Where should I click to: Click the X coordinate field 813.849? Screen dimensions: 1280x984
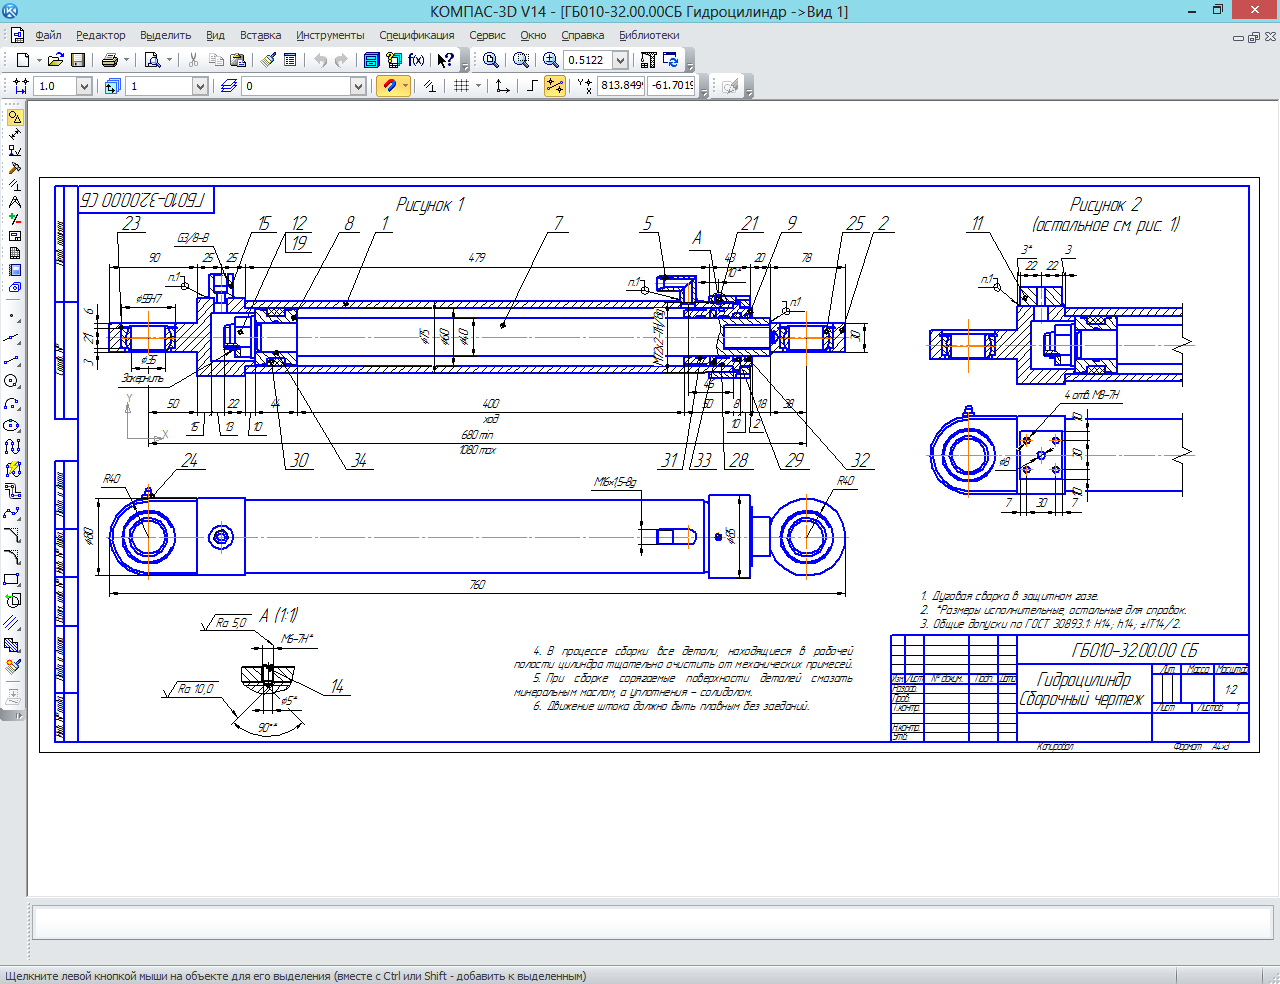tap(621, 86)
